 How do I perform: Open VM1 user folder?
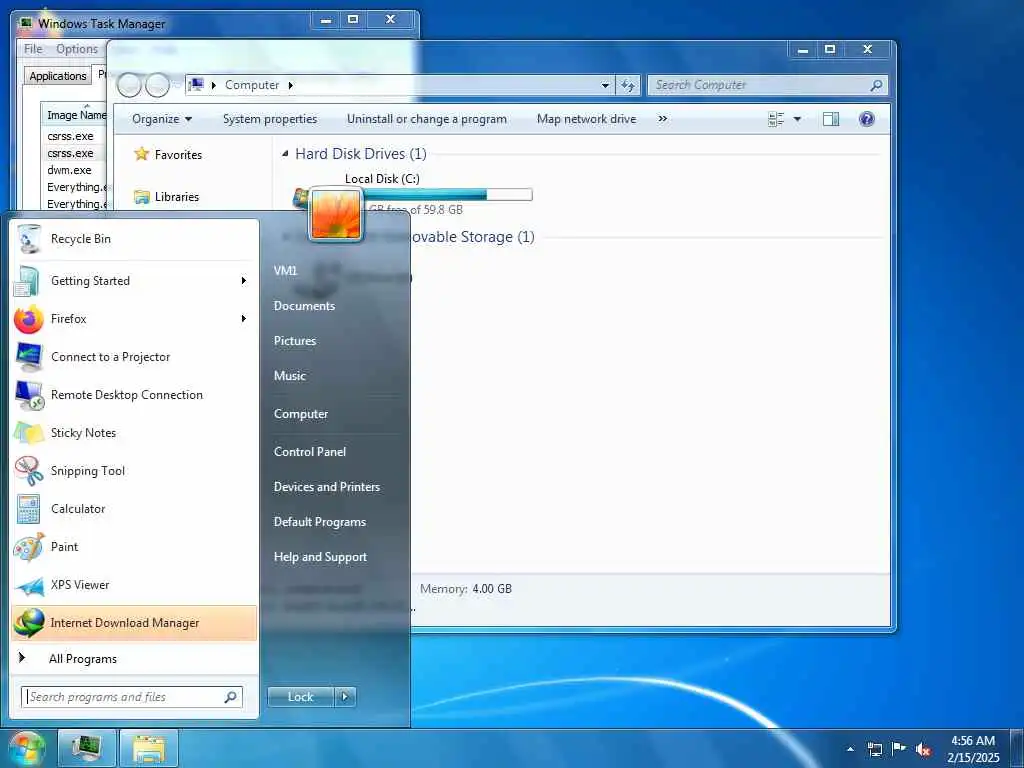click(285, 270)
